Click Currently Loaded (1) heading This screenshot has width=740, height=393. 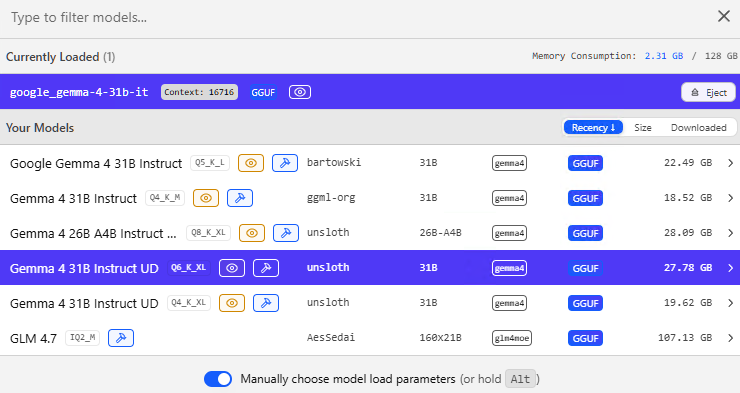tap(60, 57)
